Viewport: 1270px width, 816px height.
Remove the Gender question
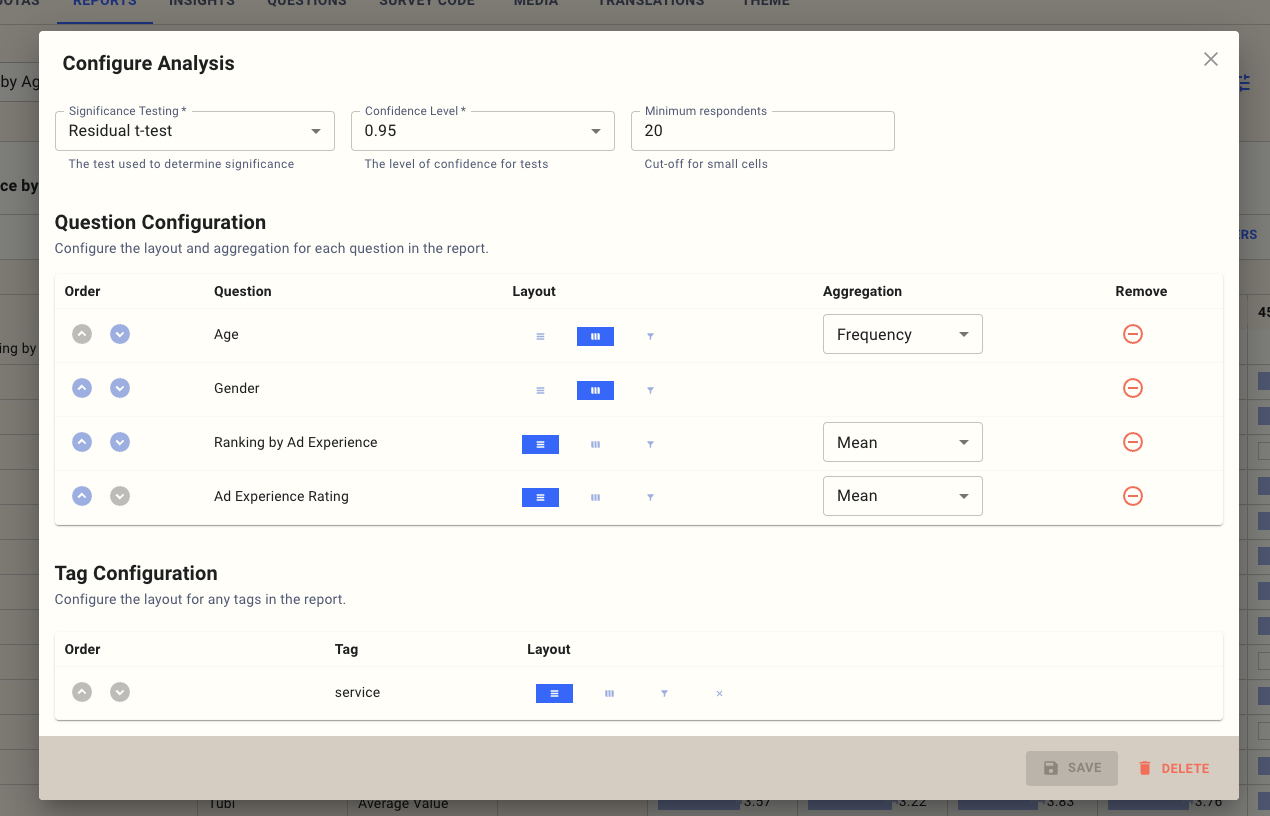1132,388
